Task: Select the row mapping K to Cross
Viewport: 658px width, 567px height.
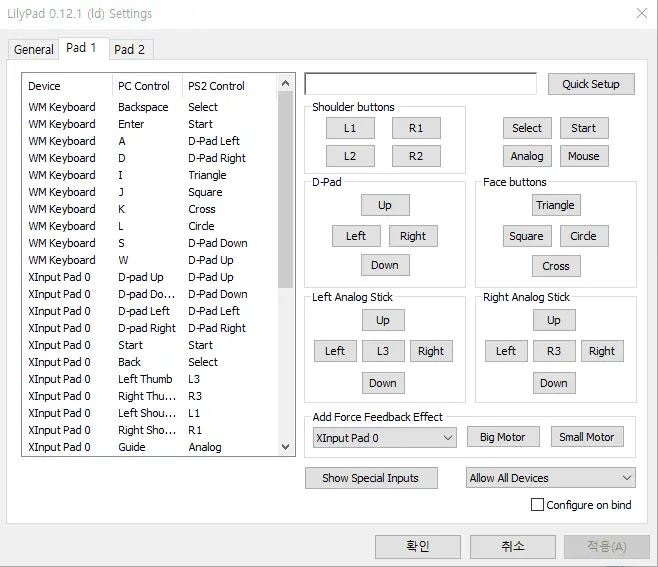Action: coord(150,209)
